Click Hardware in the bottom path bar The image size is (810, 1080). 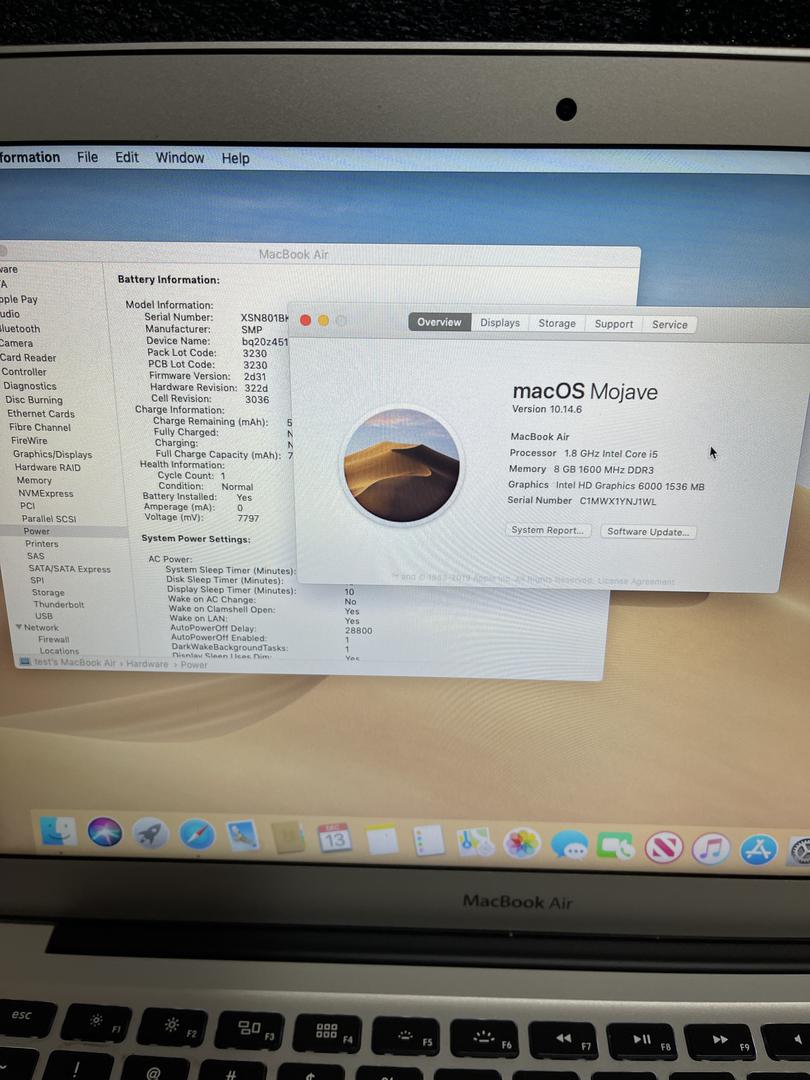tap(147, 664)
